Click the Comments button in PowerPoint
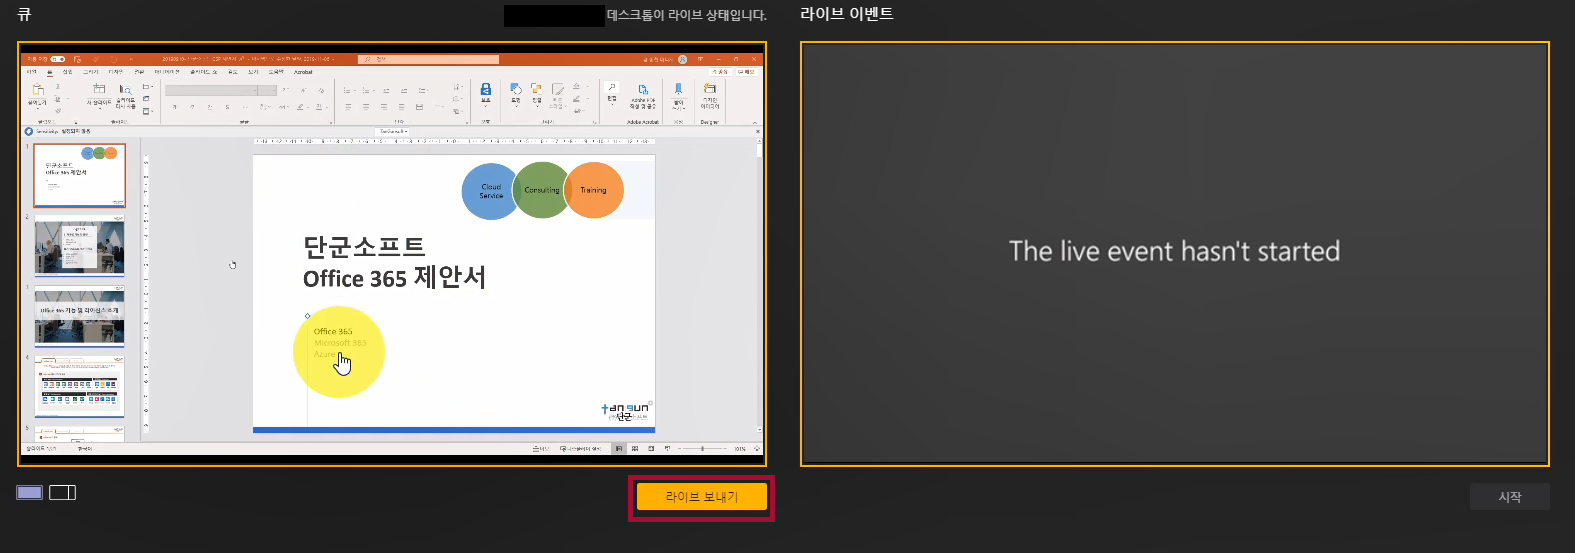This screenshot has height=553, width=1575. point(746,72)
